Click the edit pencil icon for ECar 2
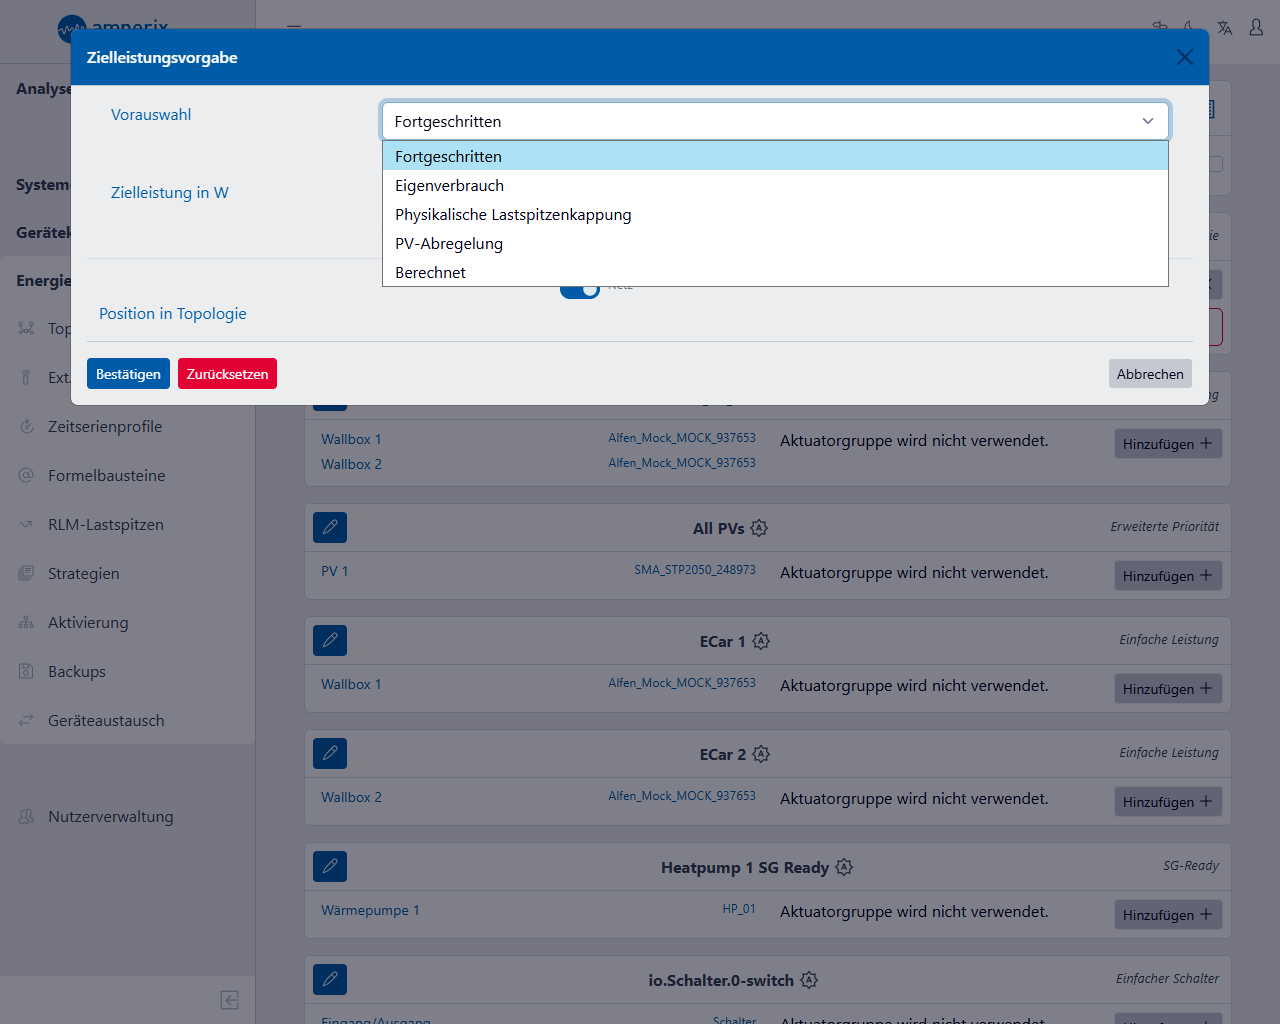 (x=330, y=753)
